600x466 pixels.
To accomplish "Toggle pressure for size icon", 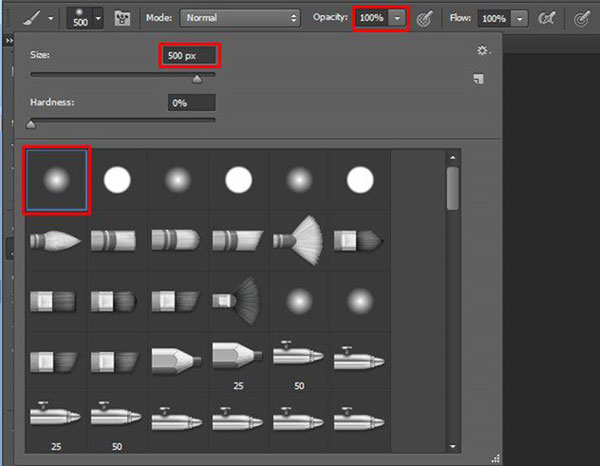I will click(x=582, y=18).
